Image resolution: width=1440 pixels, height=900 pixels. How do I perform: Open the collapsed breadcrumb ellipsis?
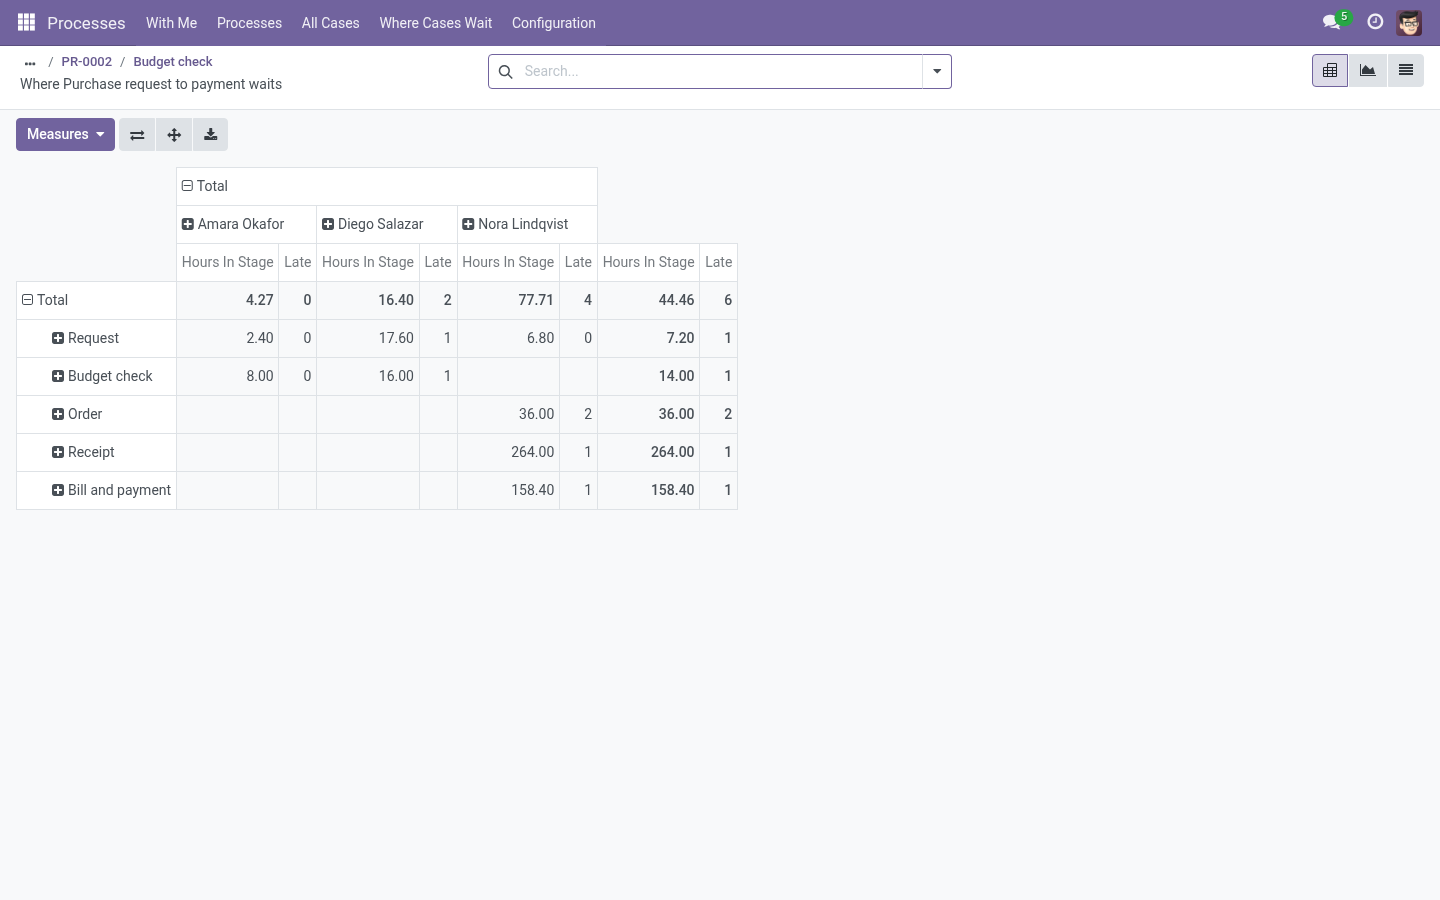coord(30,62)
